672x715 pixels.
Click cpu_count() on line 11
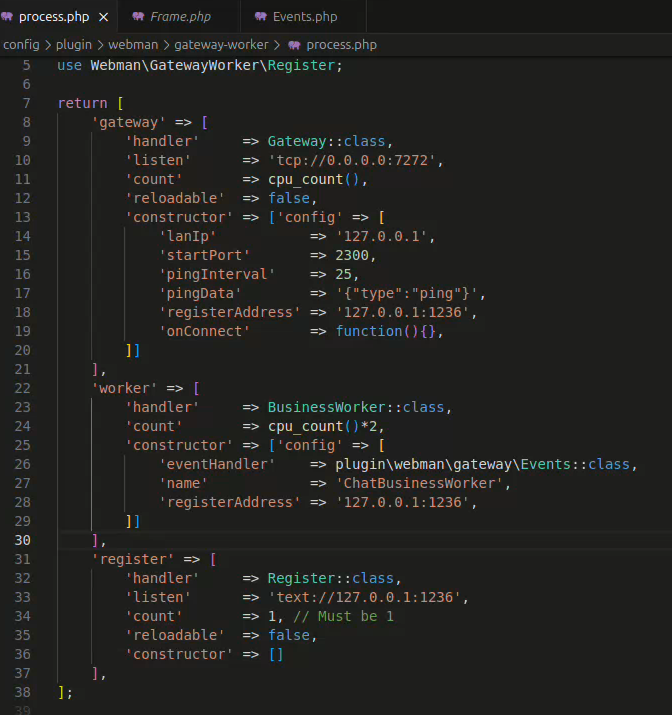314,179
